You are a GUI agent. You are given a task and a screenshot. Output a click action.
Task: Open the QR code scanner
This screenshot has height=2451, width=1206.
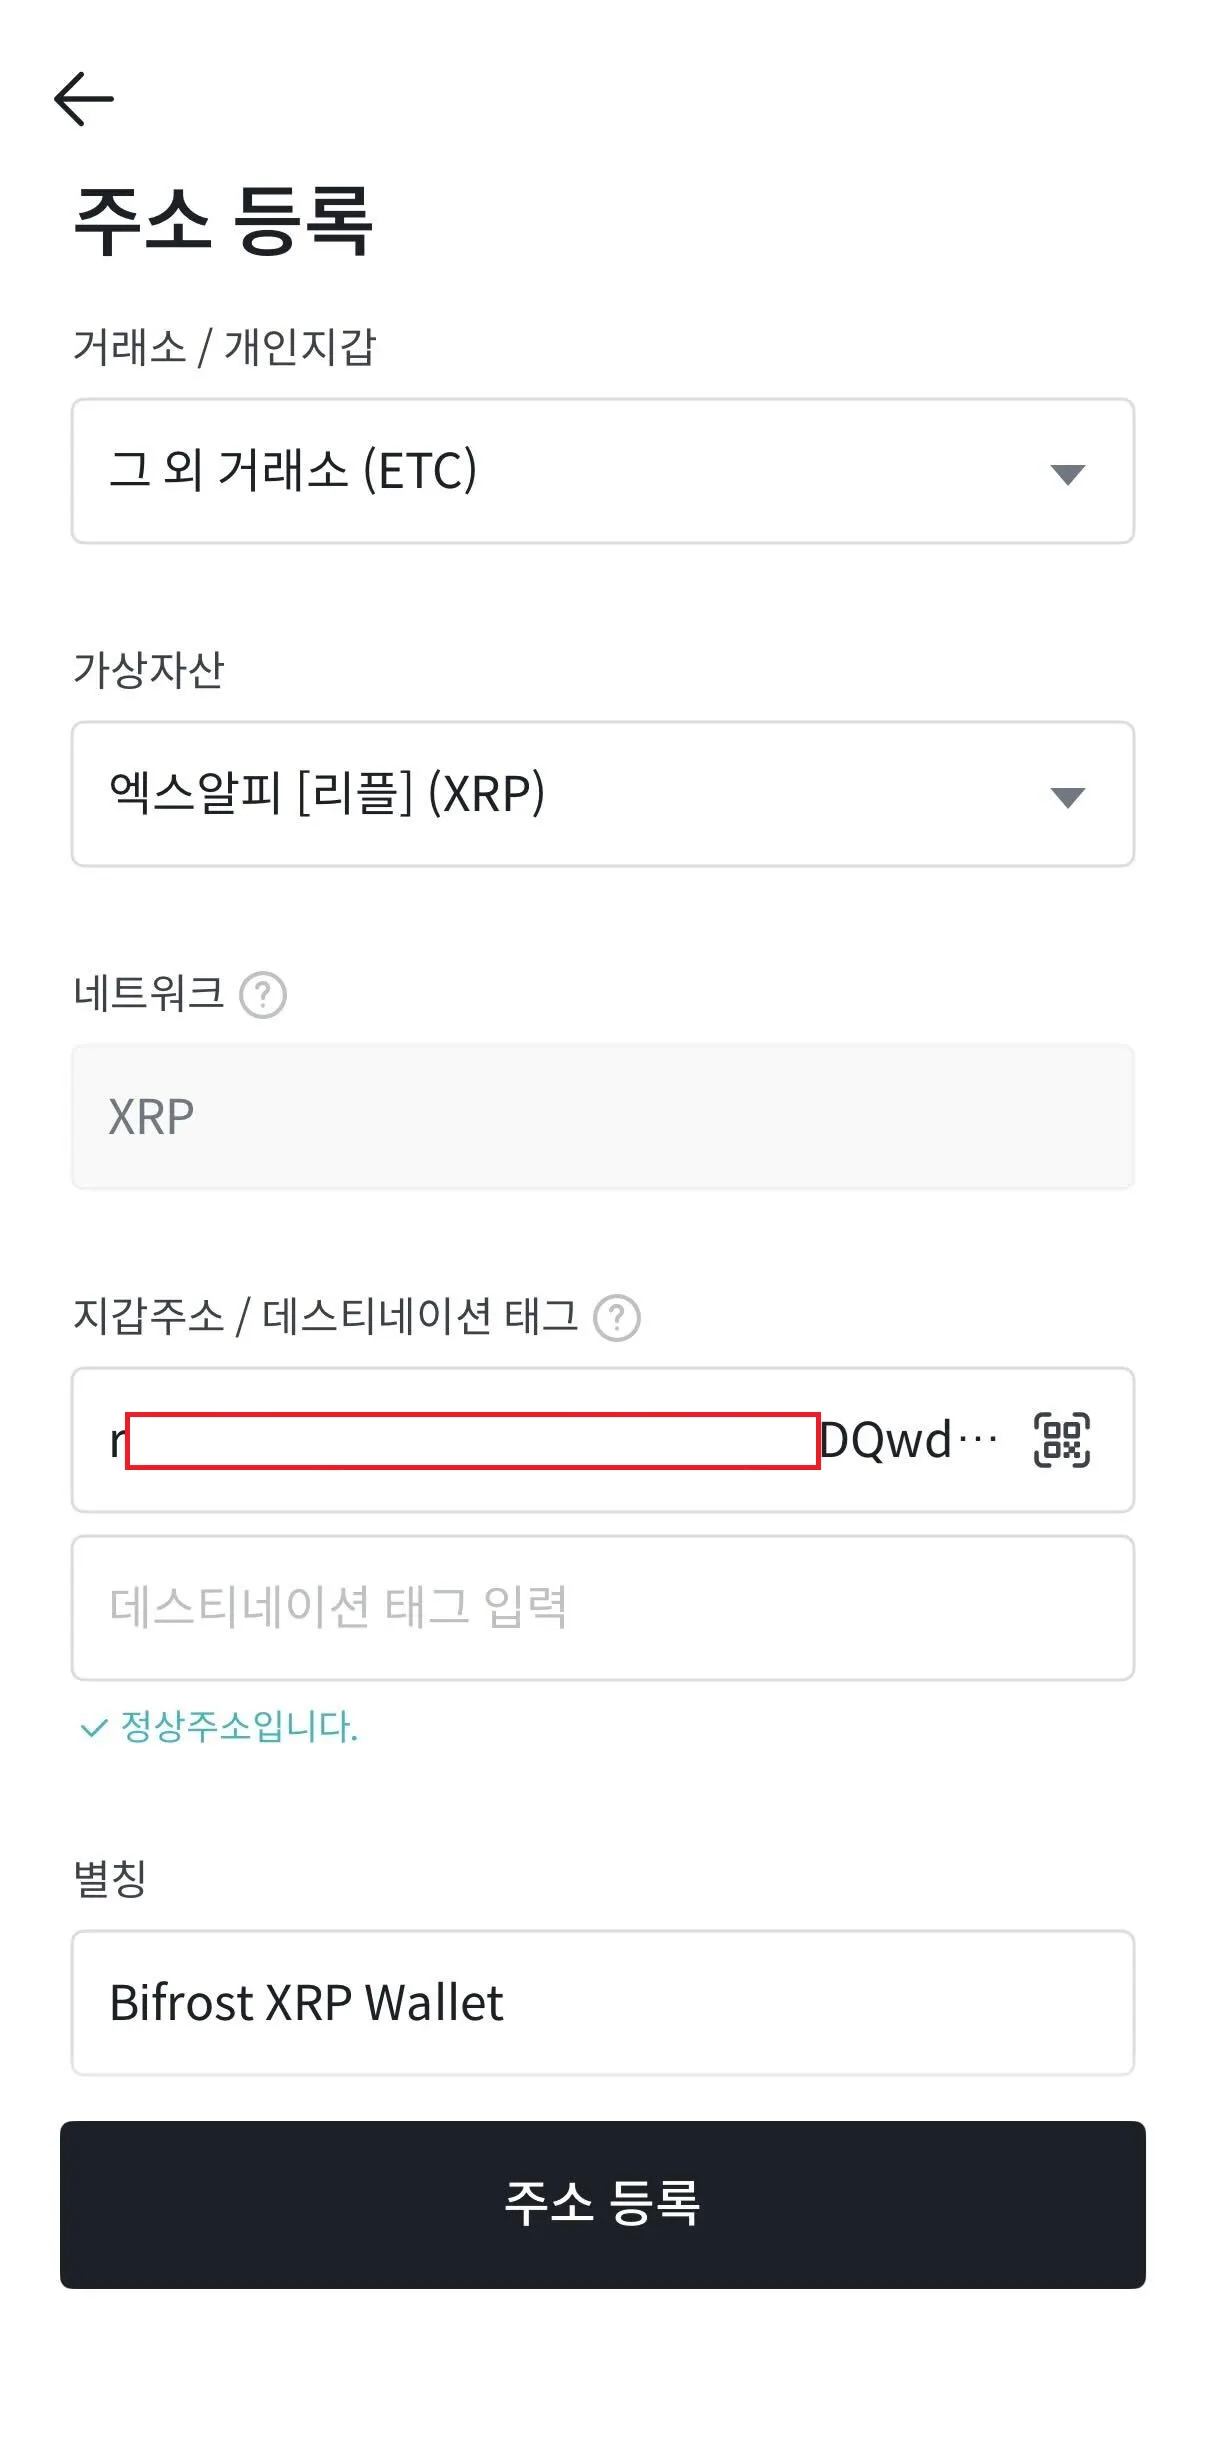(1061, 1440)
